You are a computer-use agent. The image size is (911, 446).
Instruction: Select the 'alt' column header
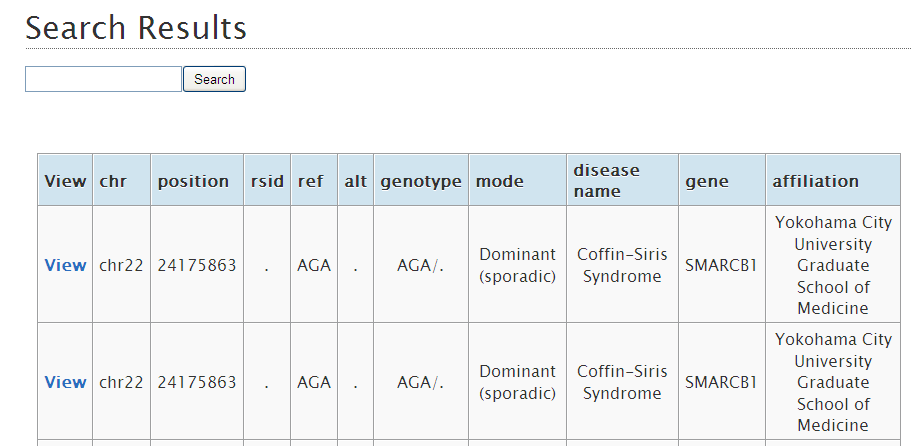click(356, 180)
